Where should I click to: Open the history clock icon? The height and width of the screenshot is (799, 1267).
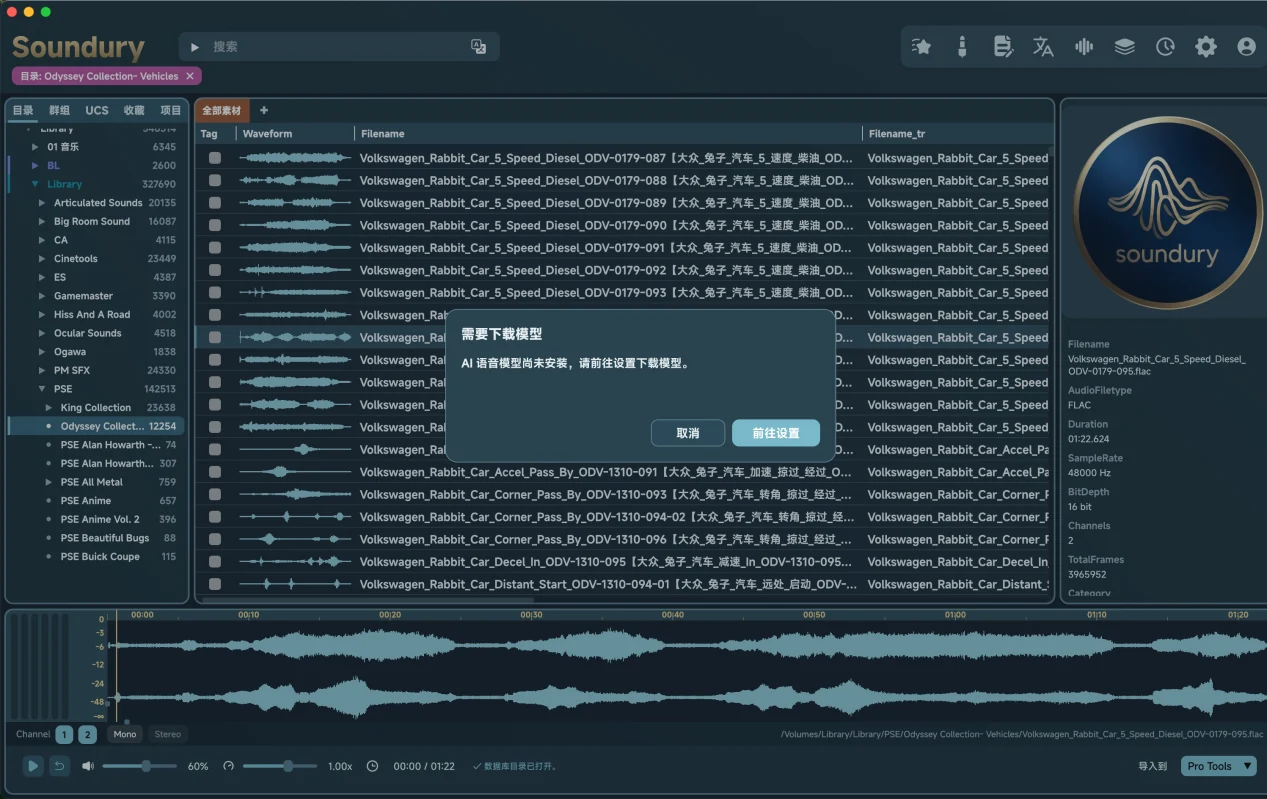click(1165, 47)
